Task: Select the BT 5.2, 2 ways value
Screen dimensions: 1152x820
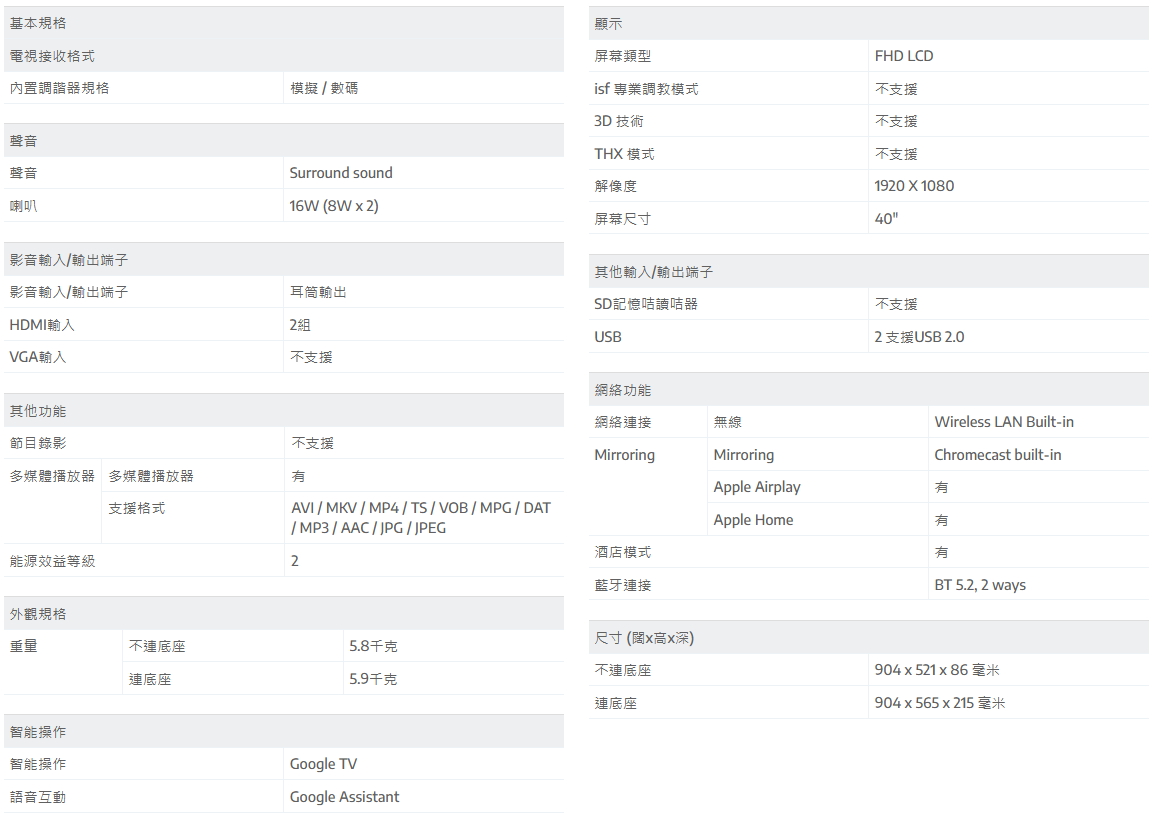Action: click(x=980, y=585)
